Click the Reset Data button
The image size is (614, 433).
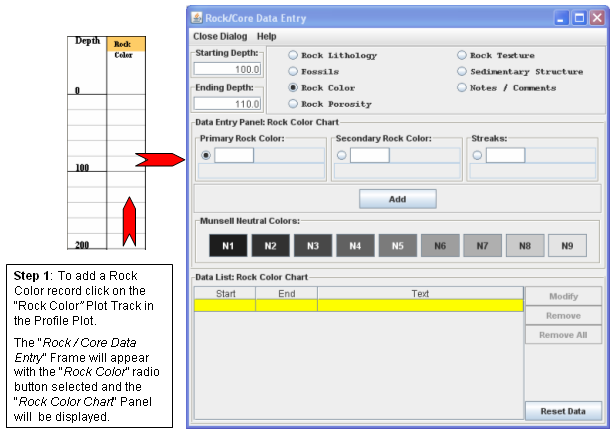[563, 411]
